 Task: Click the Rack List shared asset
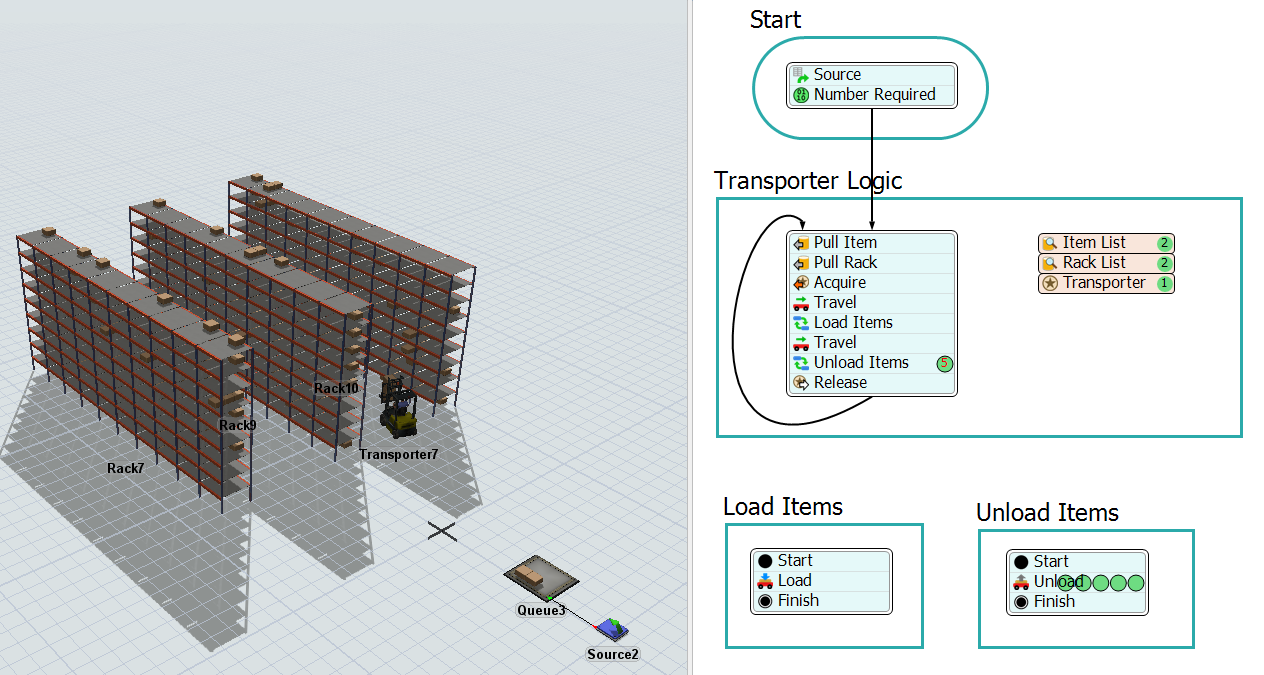[1094, 263]
